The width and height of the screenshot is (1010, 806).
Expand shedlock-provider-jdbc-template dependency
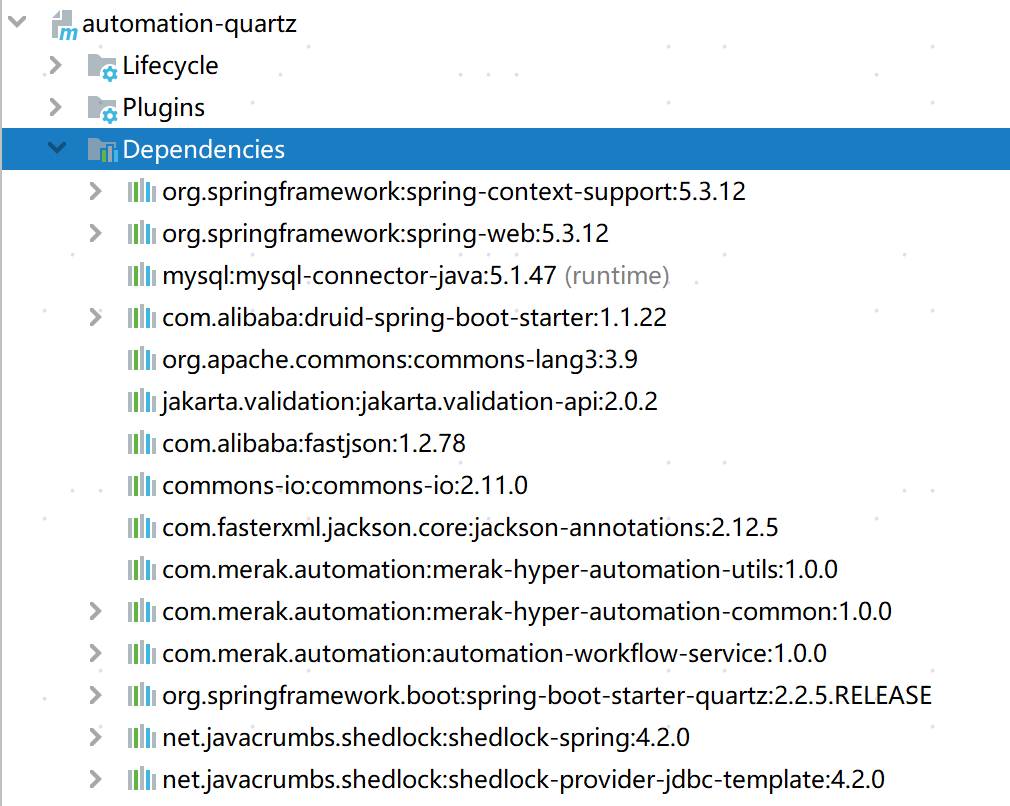96,779
